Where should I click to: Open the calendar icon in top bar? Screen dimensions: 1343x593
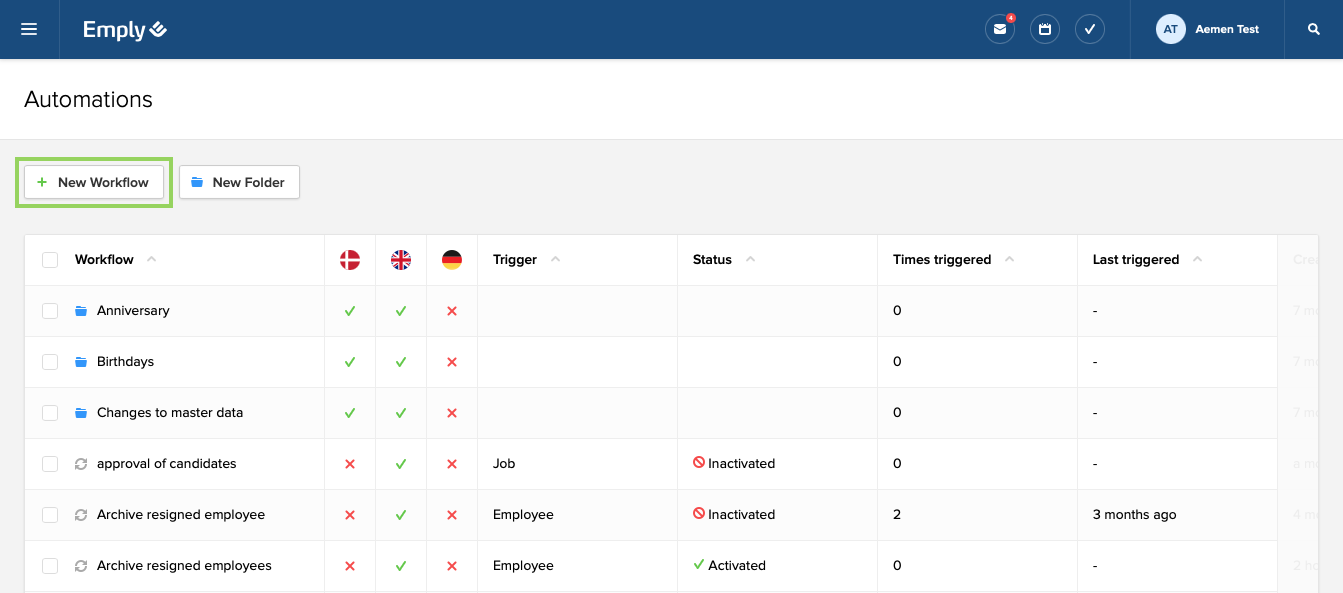(x=1045, y=29)
